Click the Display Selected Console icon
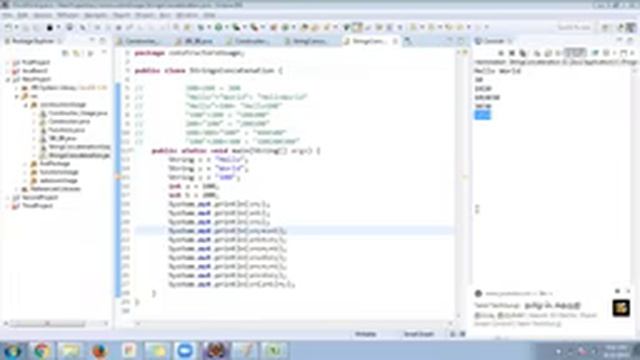 pyautogui.click(x=605, y=53)
